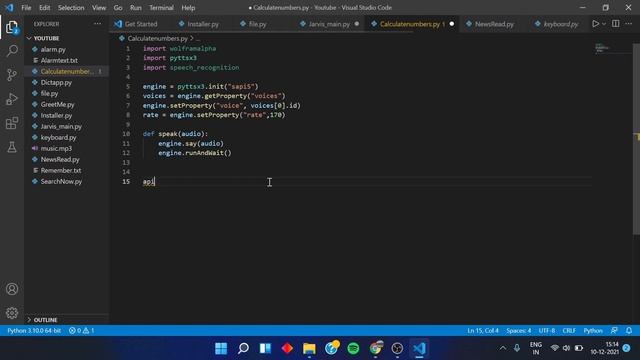Viewport: 640px width, 360px height.
Task: Open the Selection menu
Action: (x=71, y=8)
